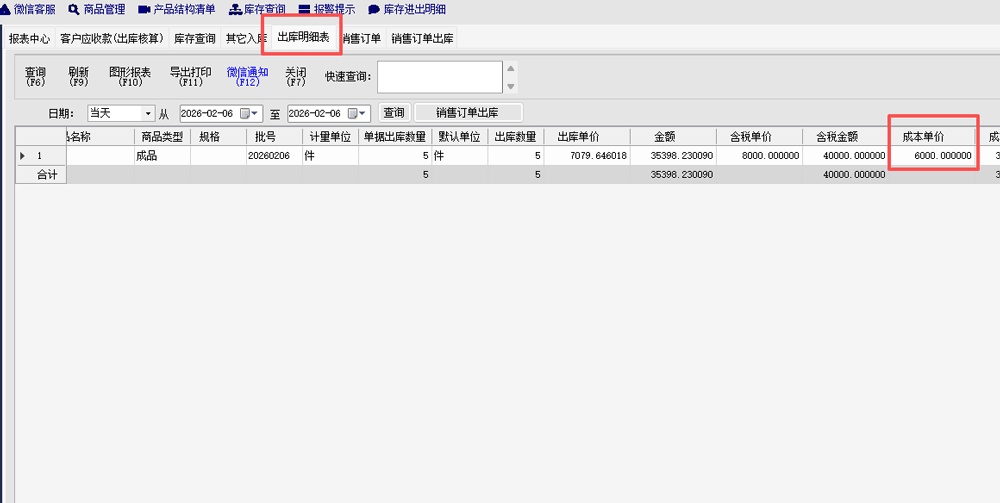Open 库存进出明细 in the top toolbar
This screenshot has height=503, width=1000.
tap(407, 9)
